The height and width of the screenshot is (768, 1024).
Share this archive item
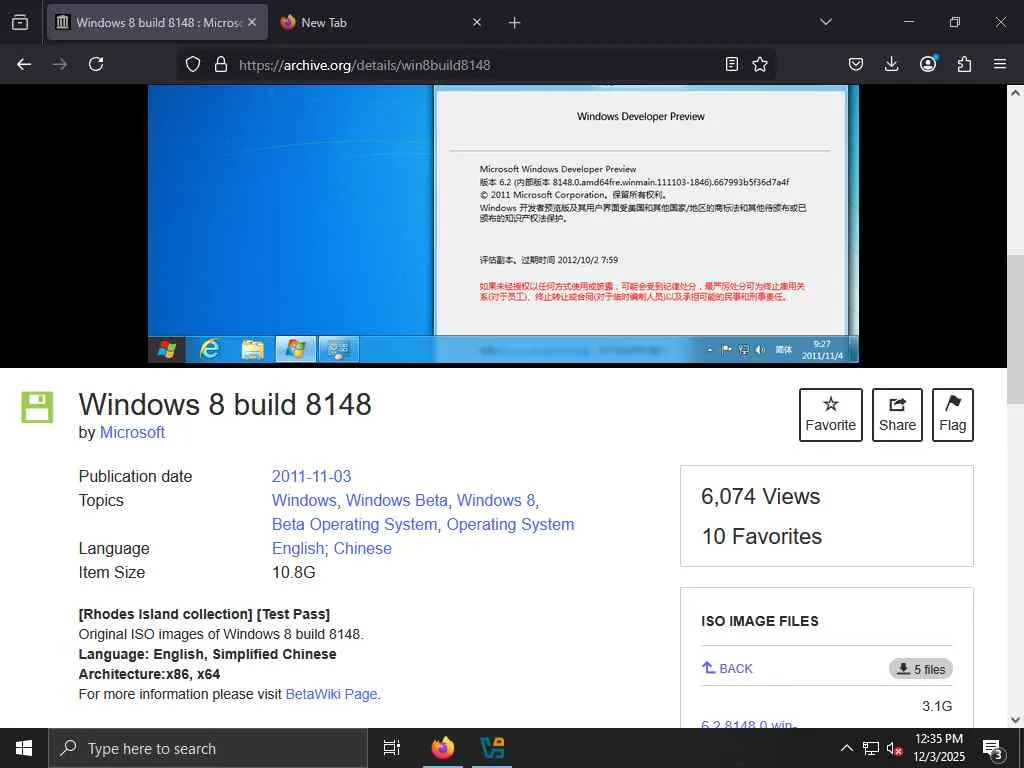pos(897,415)
